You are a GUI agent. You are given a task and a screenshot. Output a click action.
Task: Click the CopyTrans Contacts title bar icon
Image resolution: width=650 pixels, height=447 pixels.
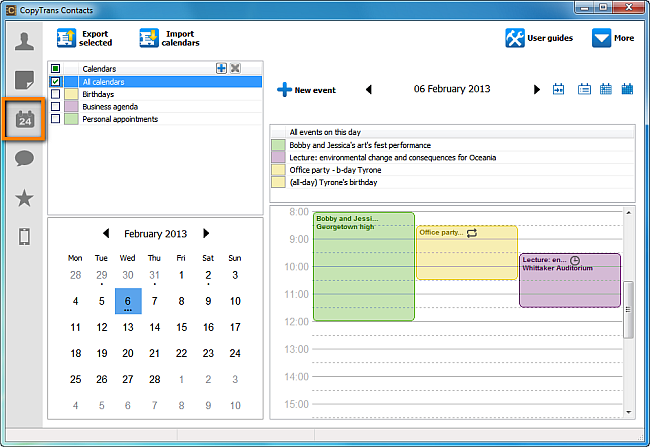click(11, 10)
